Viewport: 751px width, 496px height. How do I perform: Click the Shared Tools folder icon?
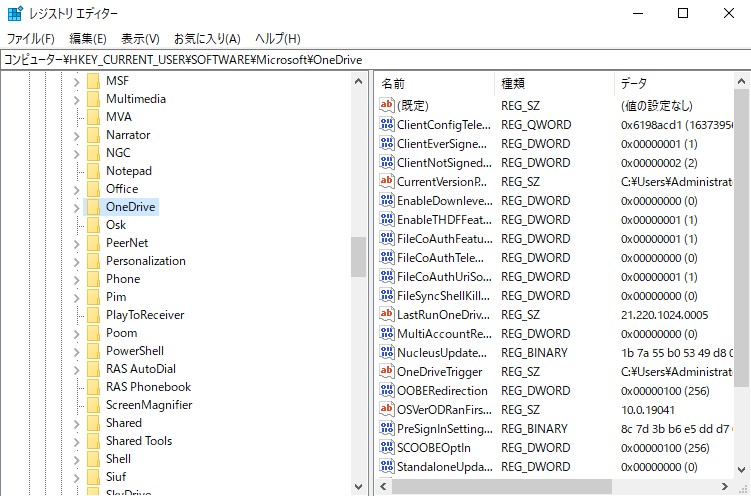(x=93, y=441)
